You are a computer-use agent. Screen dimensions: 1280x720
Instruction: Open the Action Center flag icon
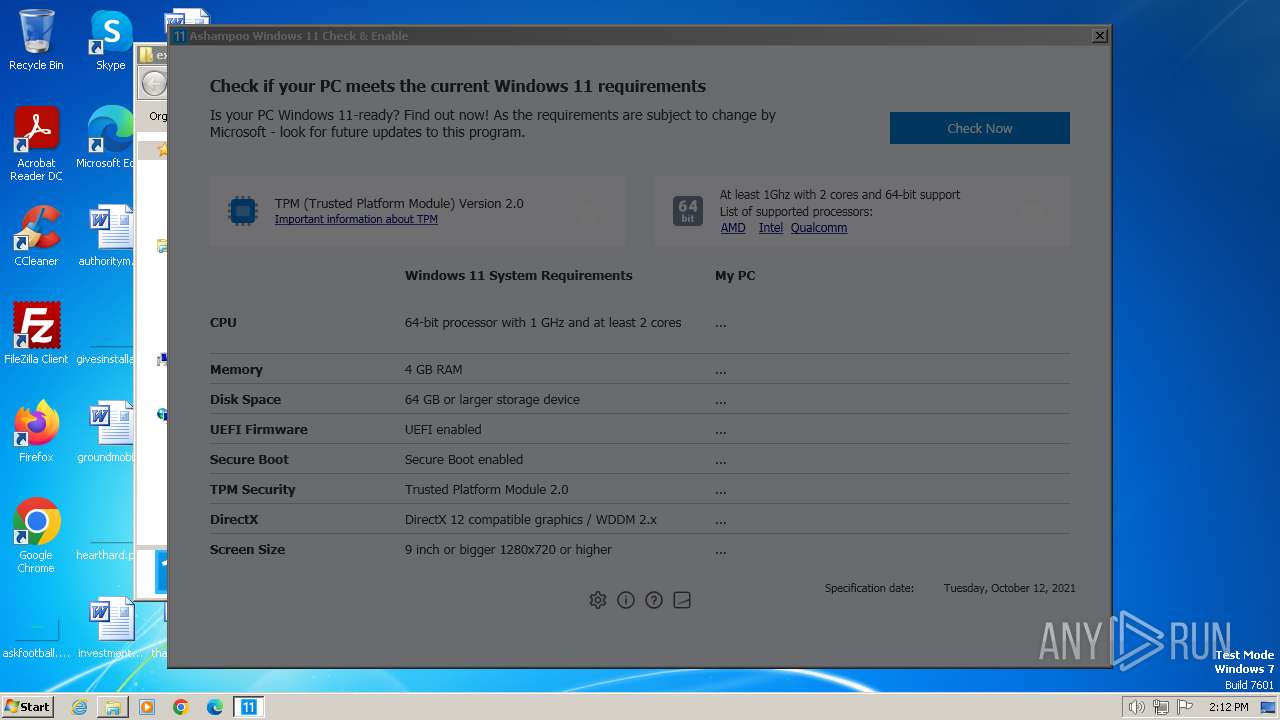click(x=1185, y=707)
